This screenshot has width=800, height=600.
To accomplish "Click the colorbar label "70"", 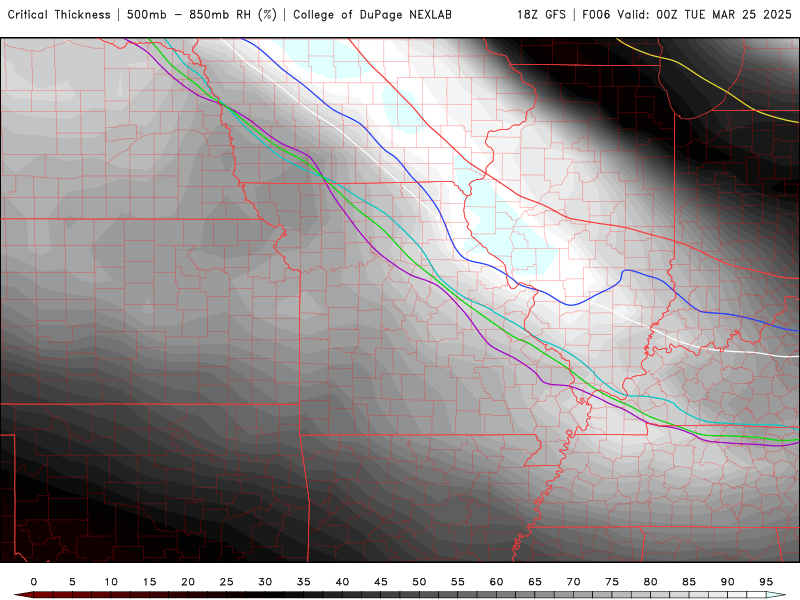I will [x=573, y=582].
